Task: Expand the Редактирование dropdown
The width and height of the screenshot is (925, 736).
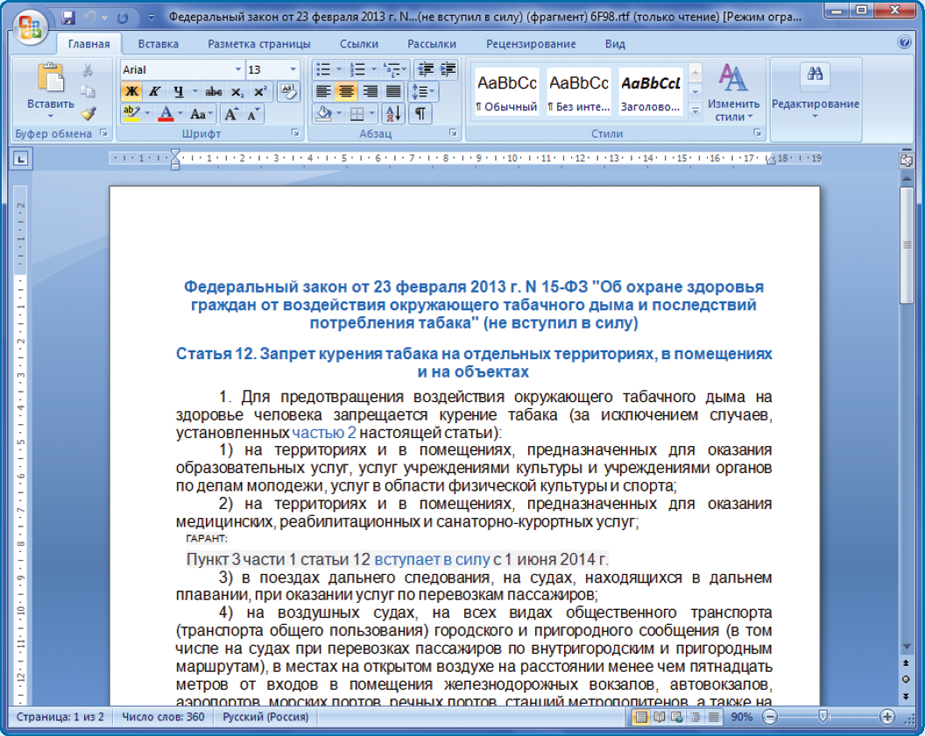Action: tap(815, 104)
